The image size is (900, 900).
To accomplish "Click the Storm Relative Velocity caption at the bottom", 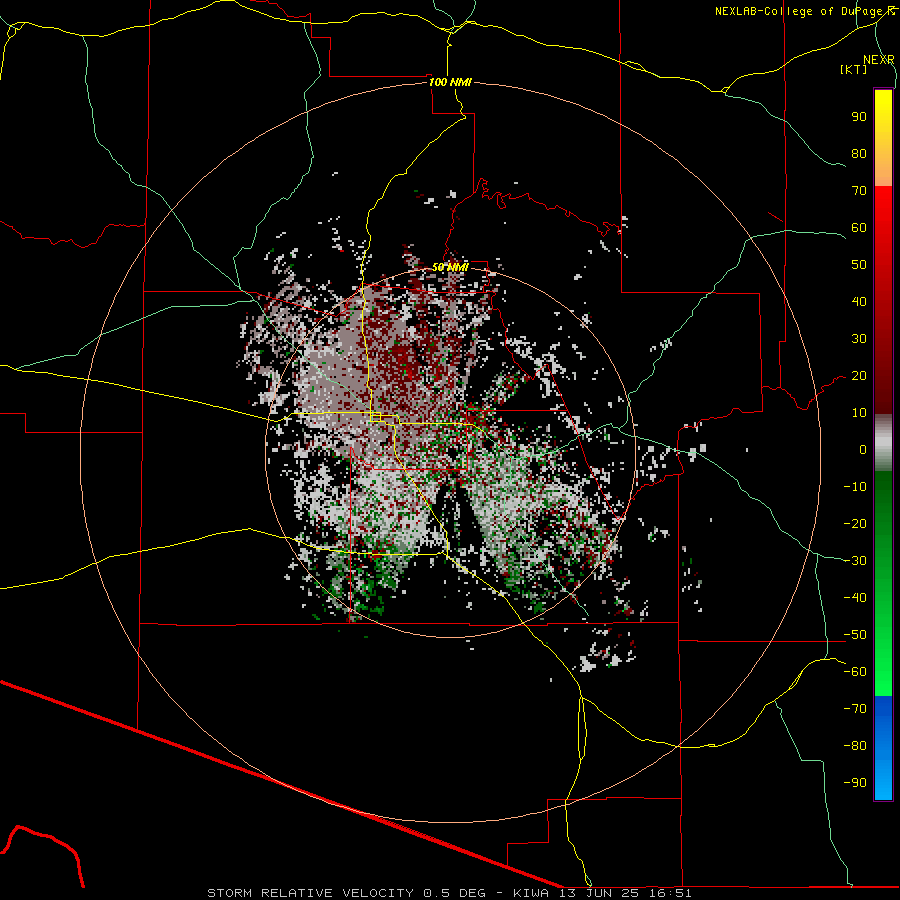I will (x=449, y=893).
